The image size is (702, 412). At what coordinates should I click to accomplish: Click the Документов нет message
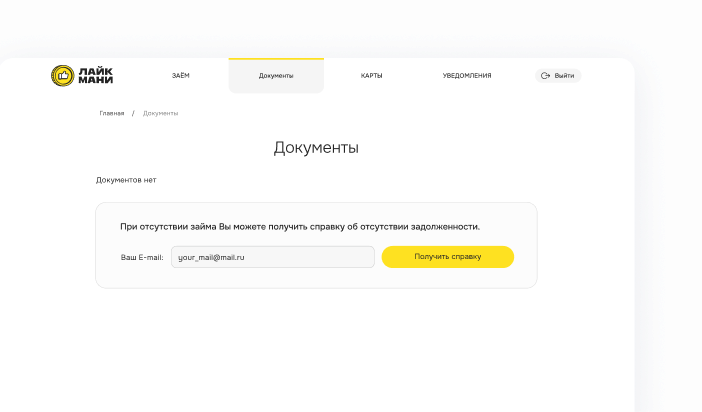point(126,180)
